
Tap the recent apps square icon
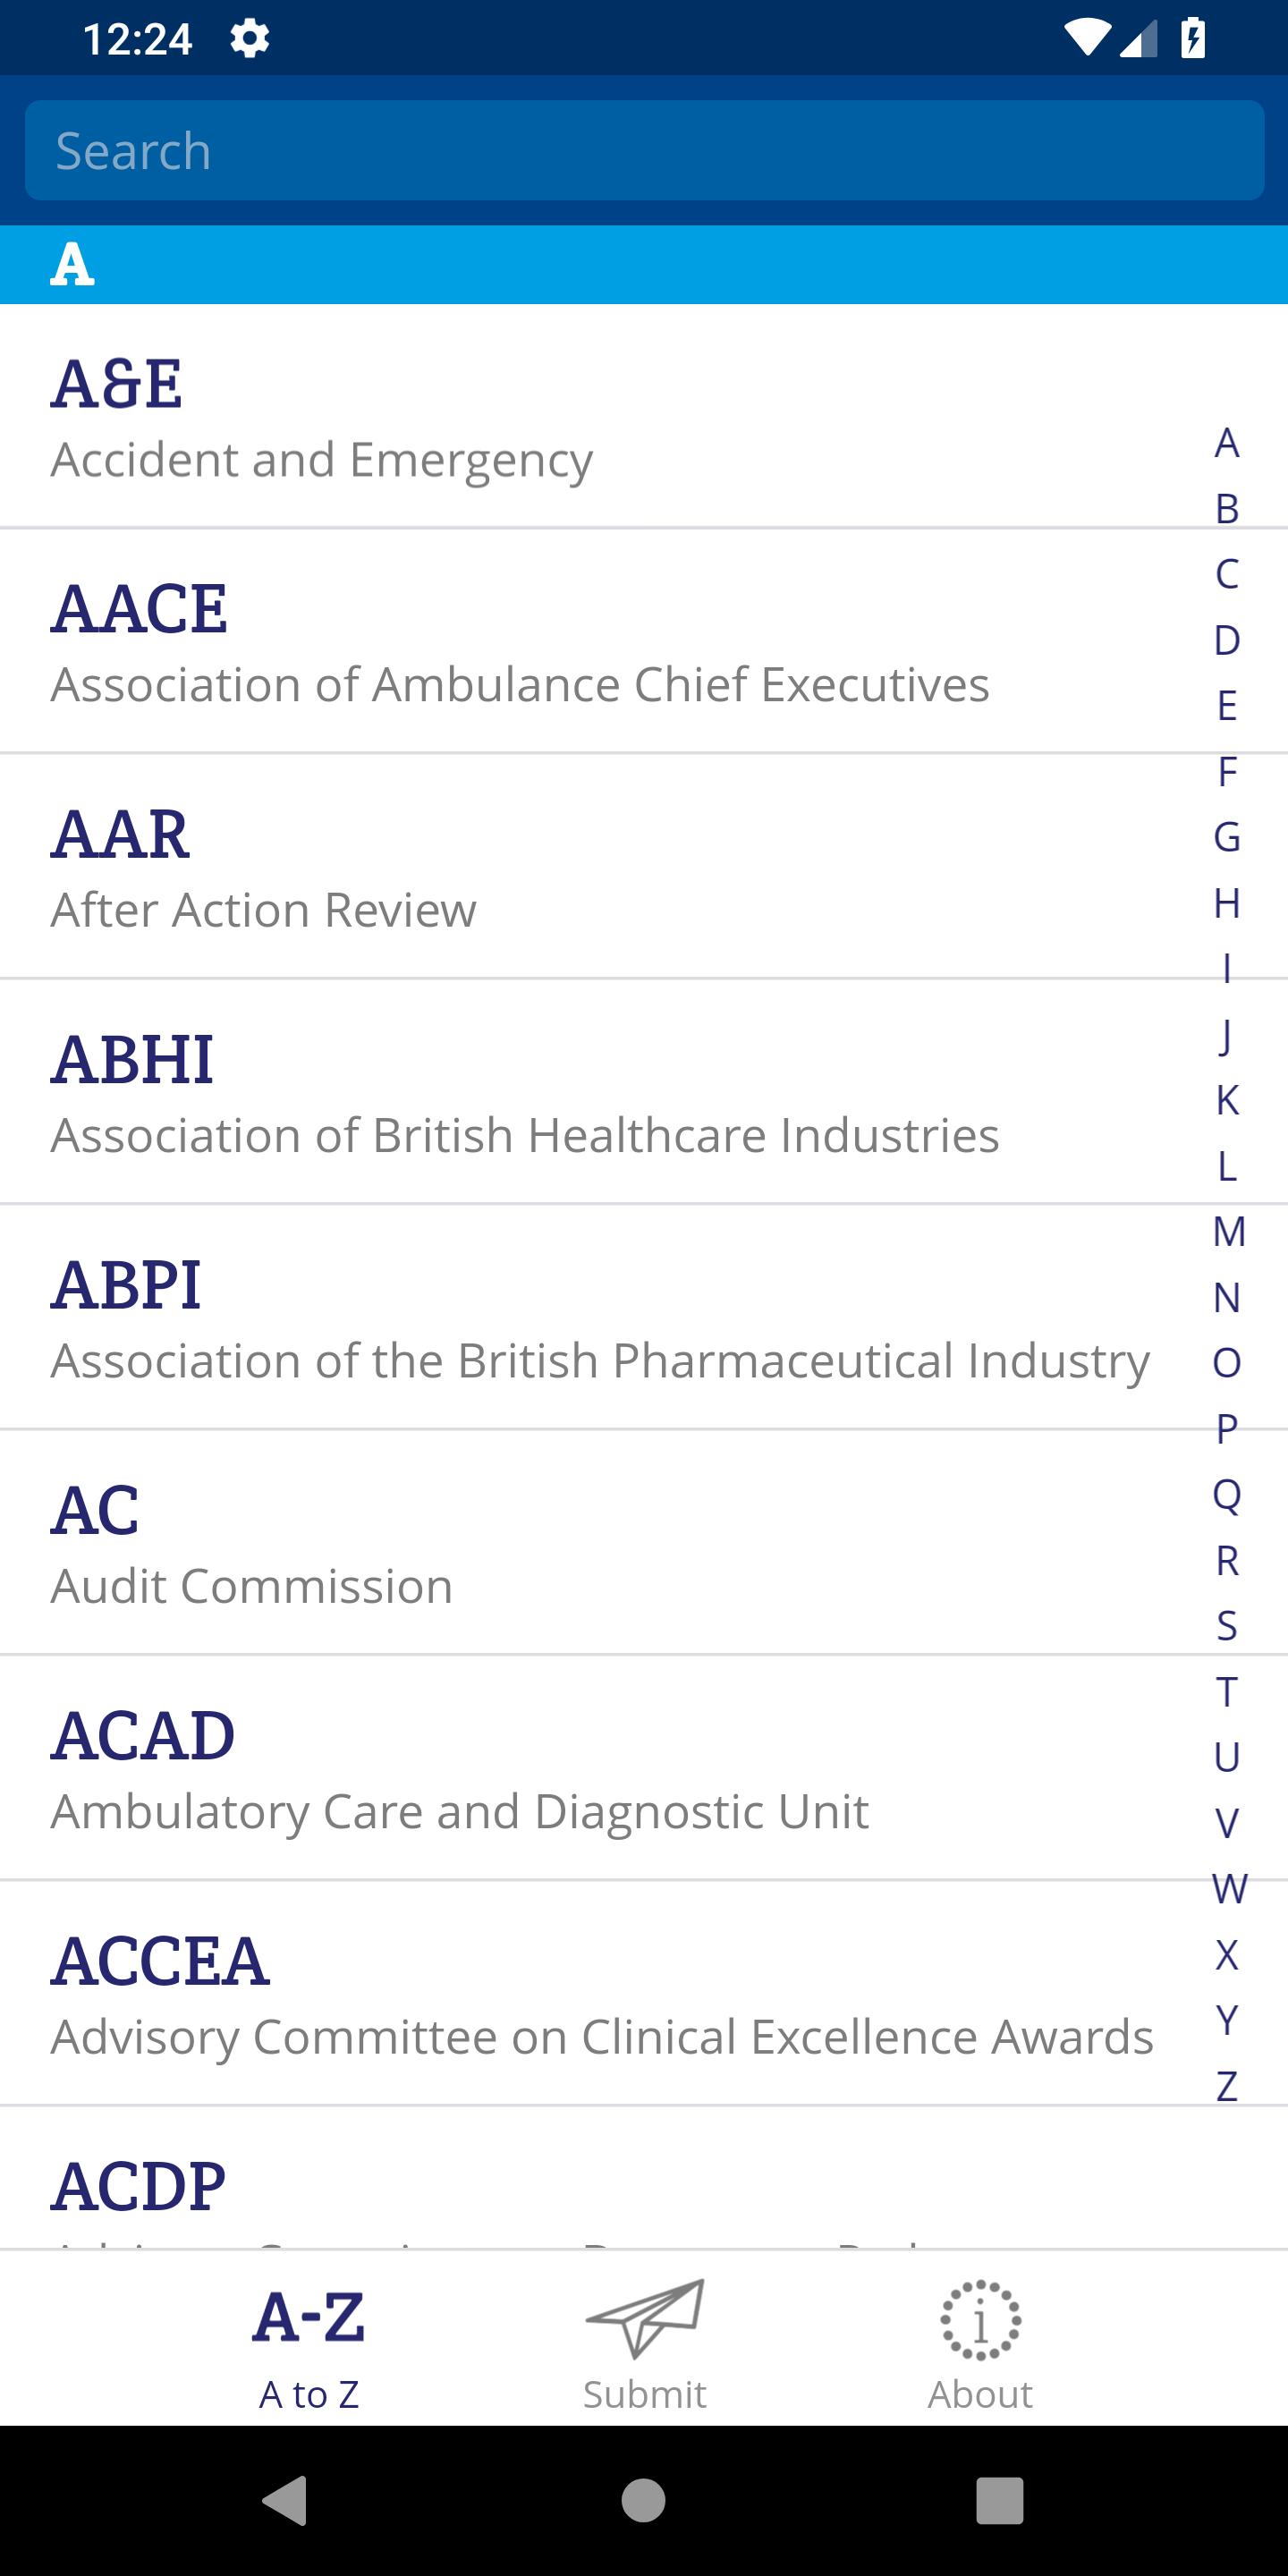tap(1000, 2500)
